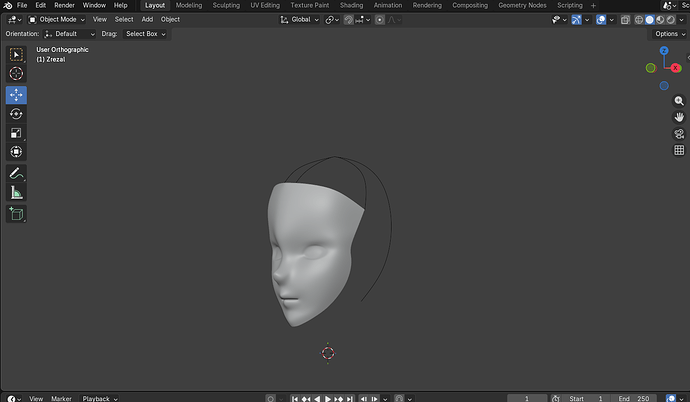Click the zoom magnifier icon in viewport
Image resolution: width=690 pixels, height=402 pixels.
(679, 101)
